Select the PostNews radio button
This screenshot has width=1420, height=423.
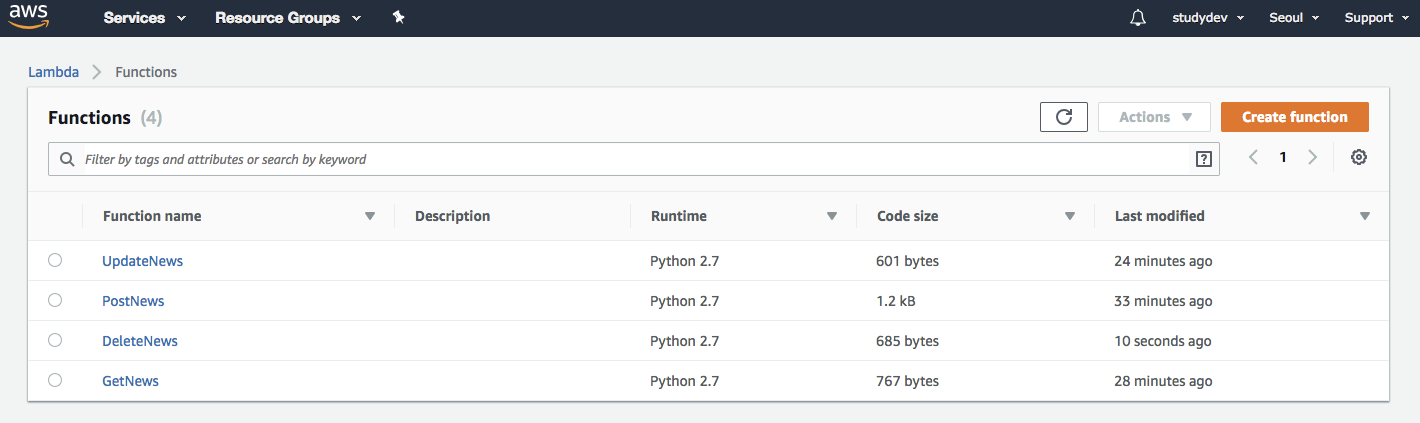[55, 300]
